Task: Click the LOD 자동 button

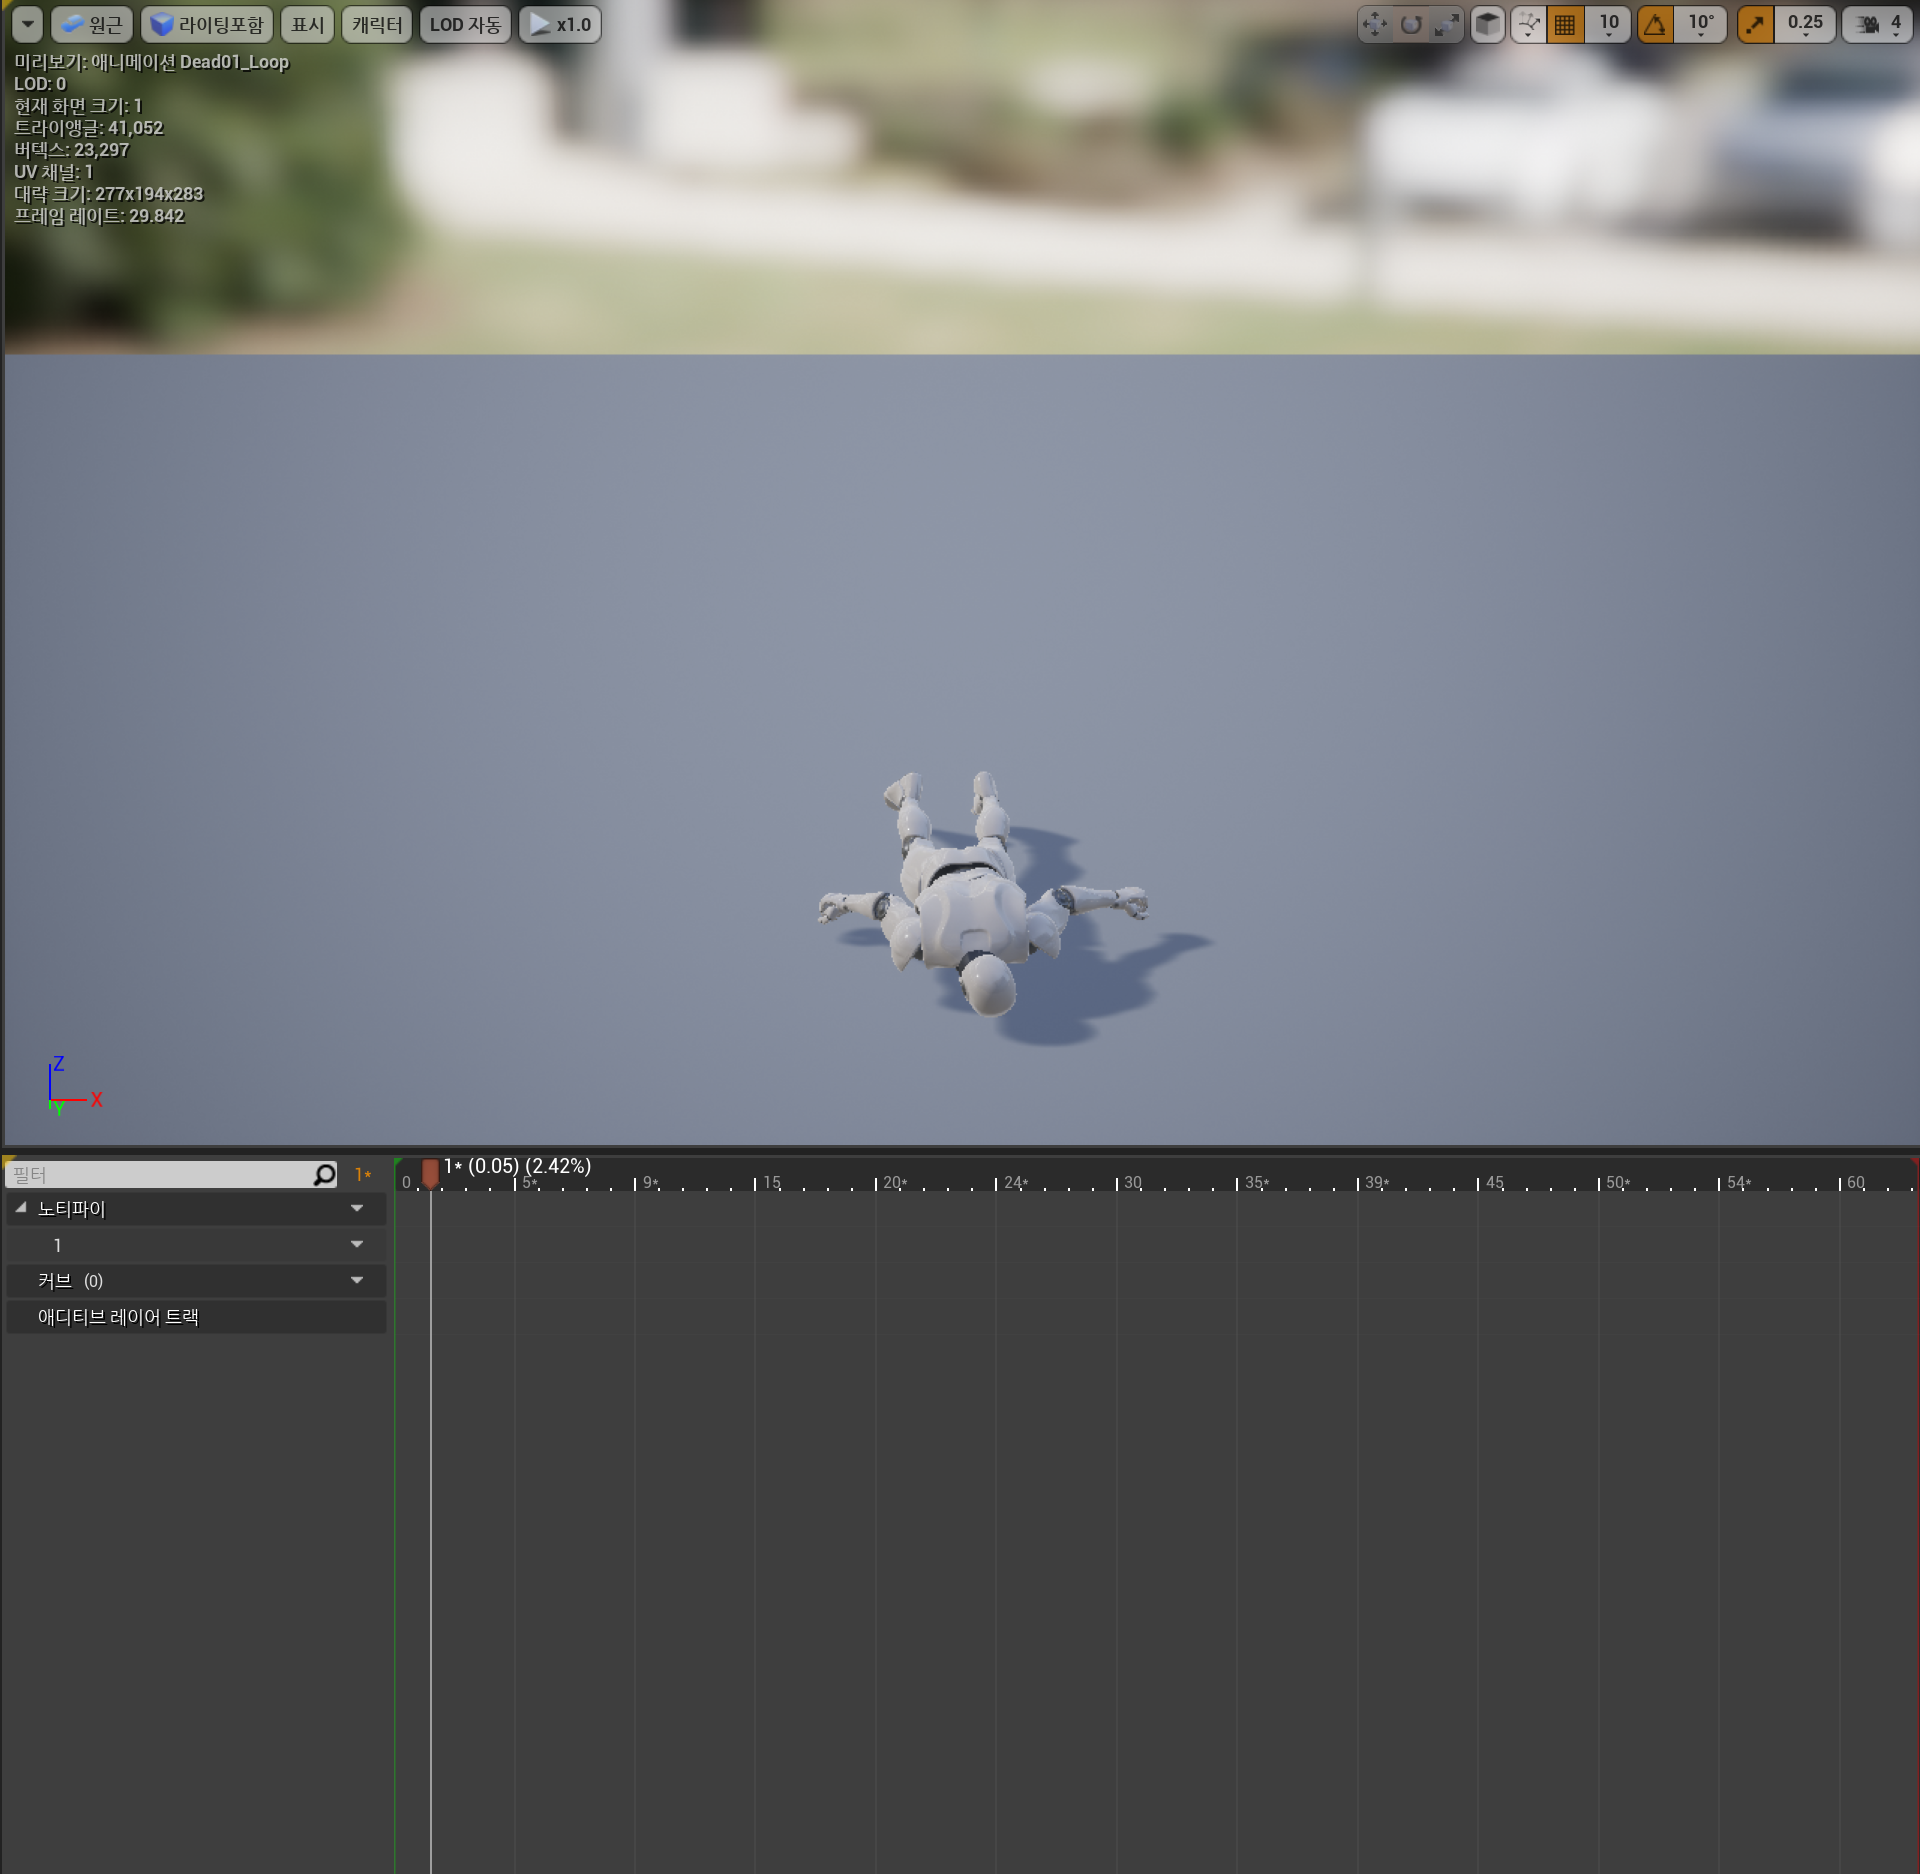Action: (x=465, y=24)
